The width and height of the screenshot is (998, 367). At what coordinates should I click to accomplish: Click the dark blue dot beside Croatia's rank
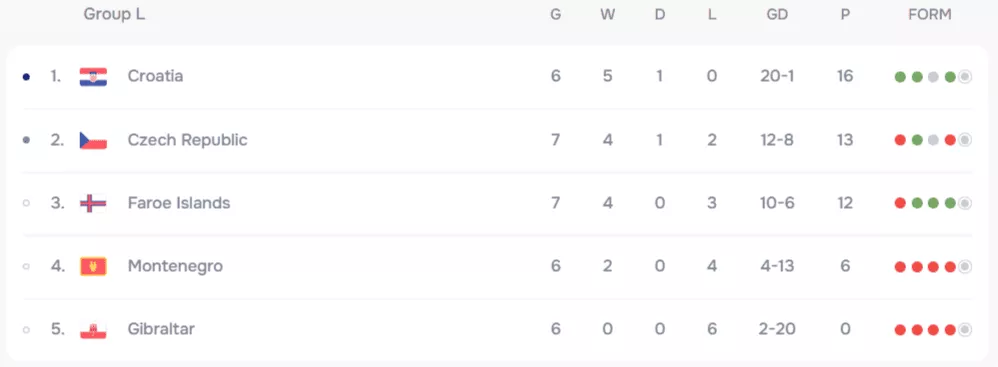pos(26,77)
